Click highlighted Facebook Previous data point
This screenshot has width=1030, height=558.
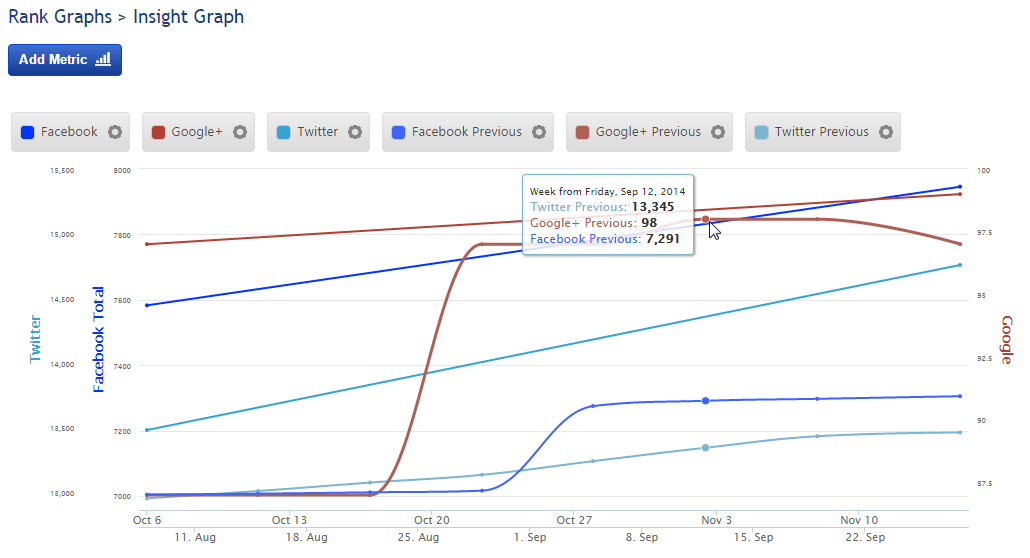pyautogui.click(x=705, y=401)
